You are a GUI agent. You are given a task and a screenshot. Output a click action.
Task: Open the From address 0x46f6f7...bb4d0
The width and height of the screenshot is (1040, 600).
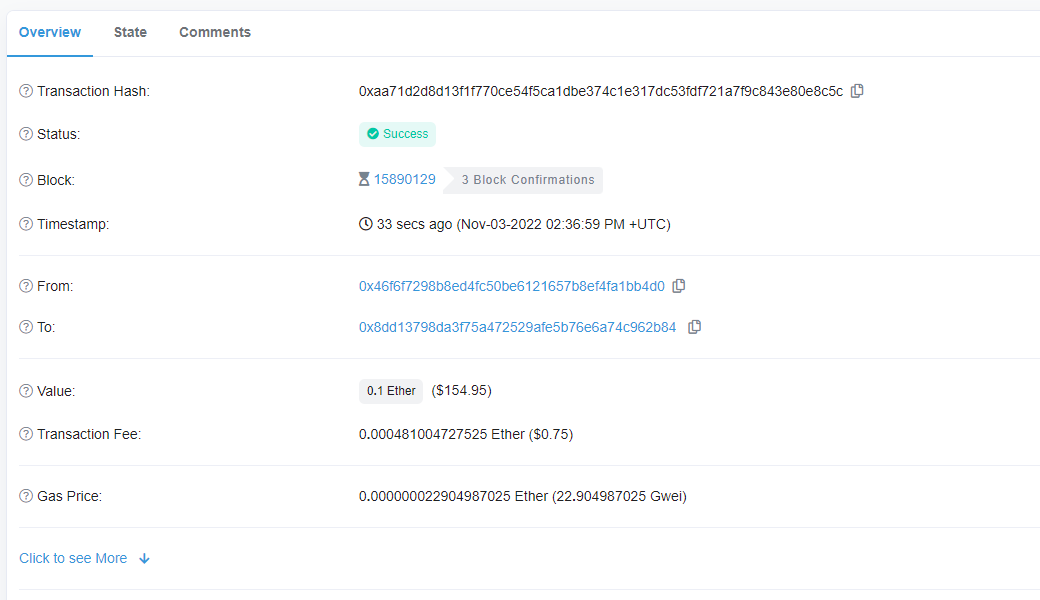[511, 286]
